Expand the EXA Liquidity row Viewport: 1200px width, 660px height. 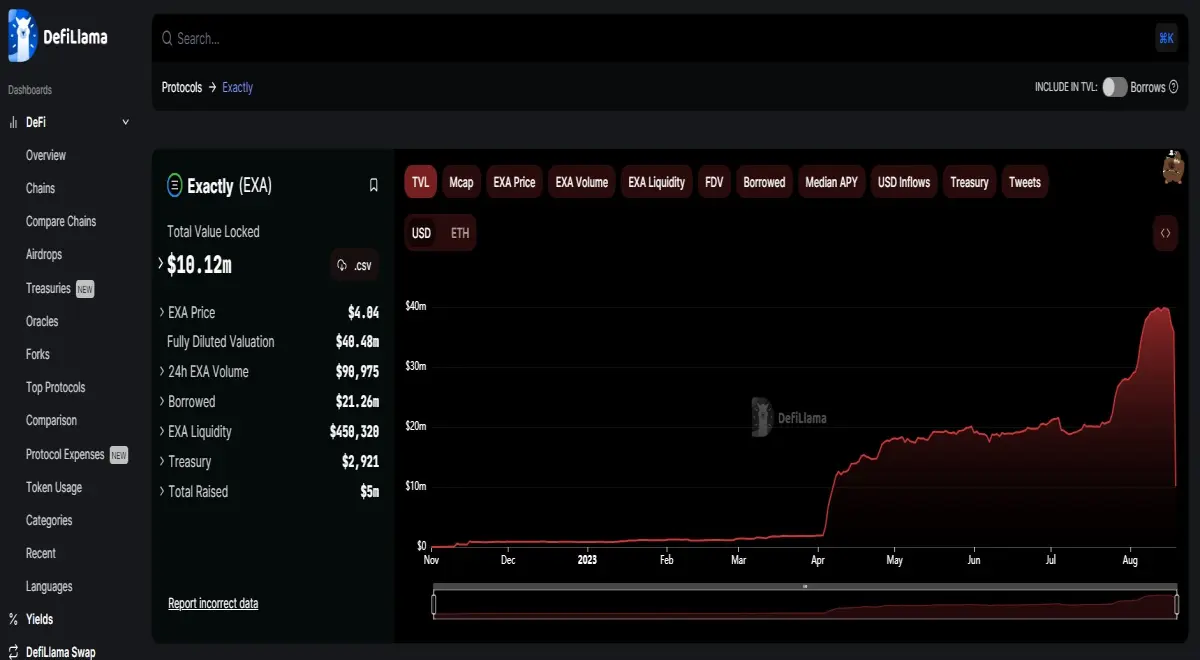162,431
